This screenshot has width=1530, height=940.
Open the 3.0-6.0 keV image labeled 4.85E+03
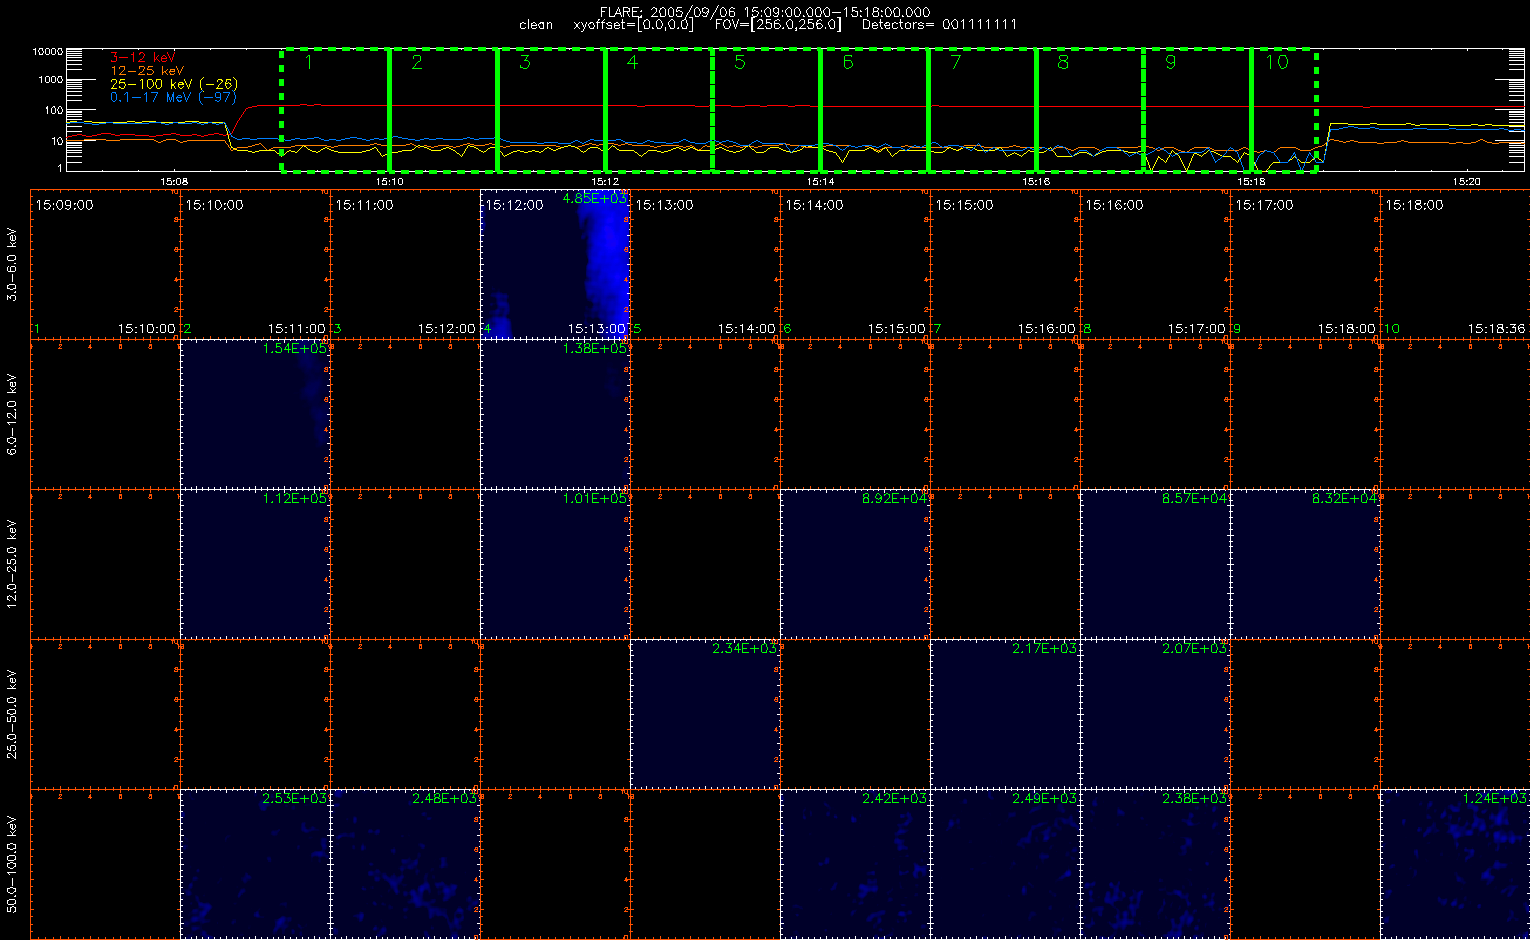(x=555, y=264)
